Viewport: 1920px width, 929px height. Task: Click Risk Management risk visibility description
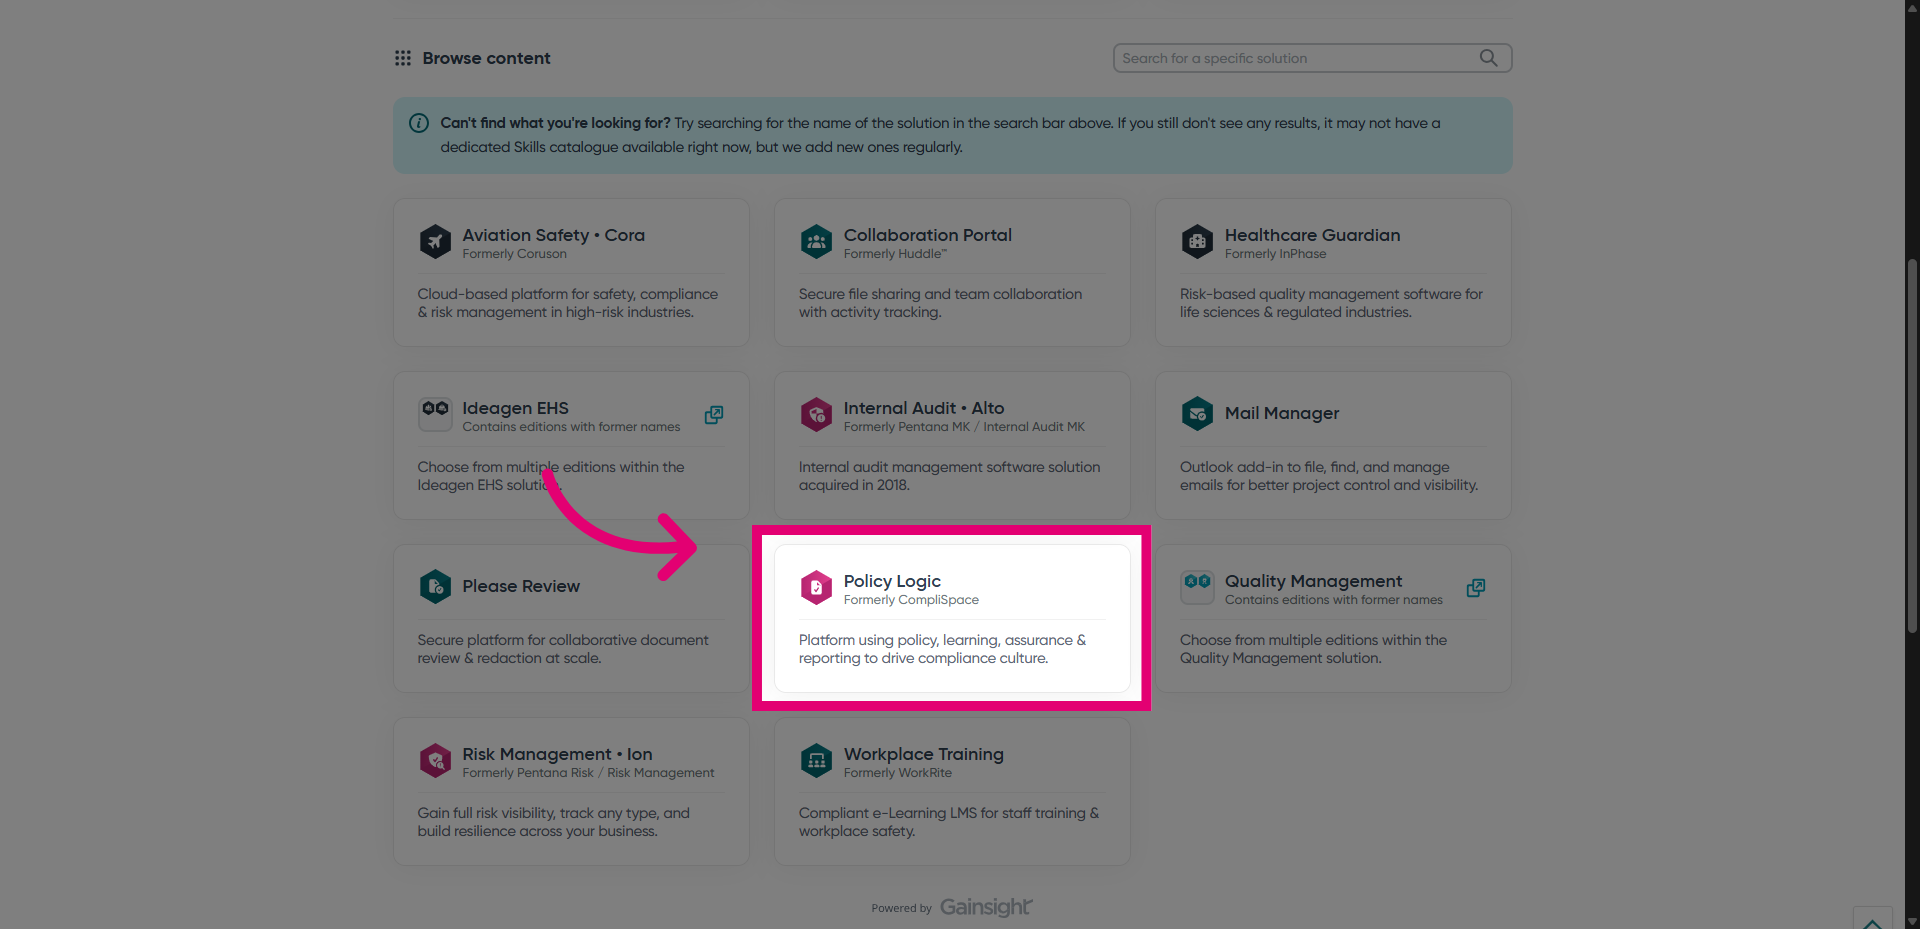click(554, 822)
